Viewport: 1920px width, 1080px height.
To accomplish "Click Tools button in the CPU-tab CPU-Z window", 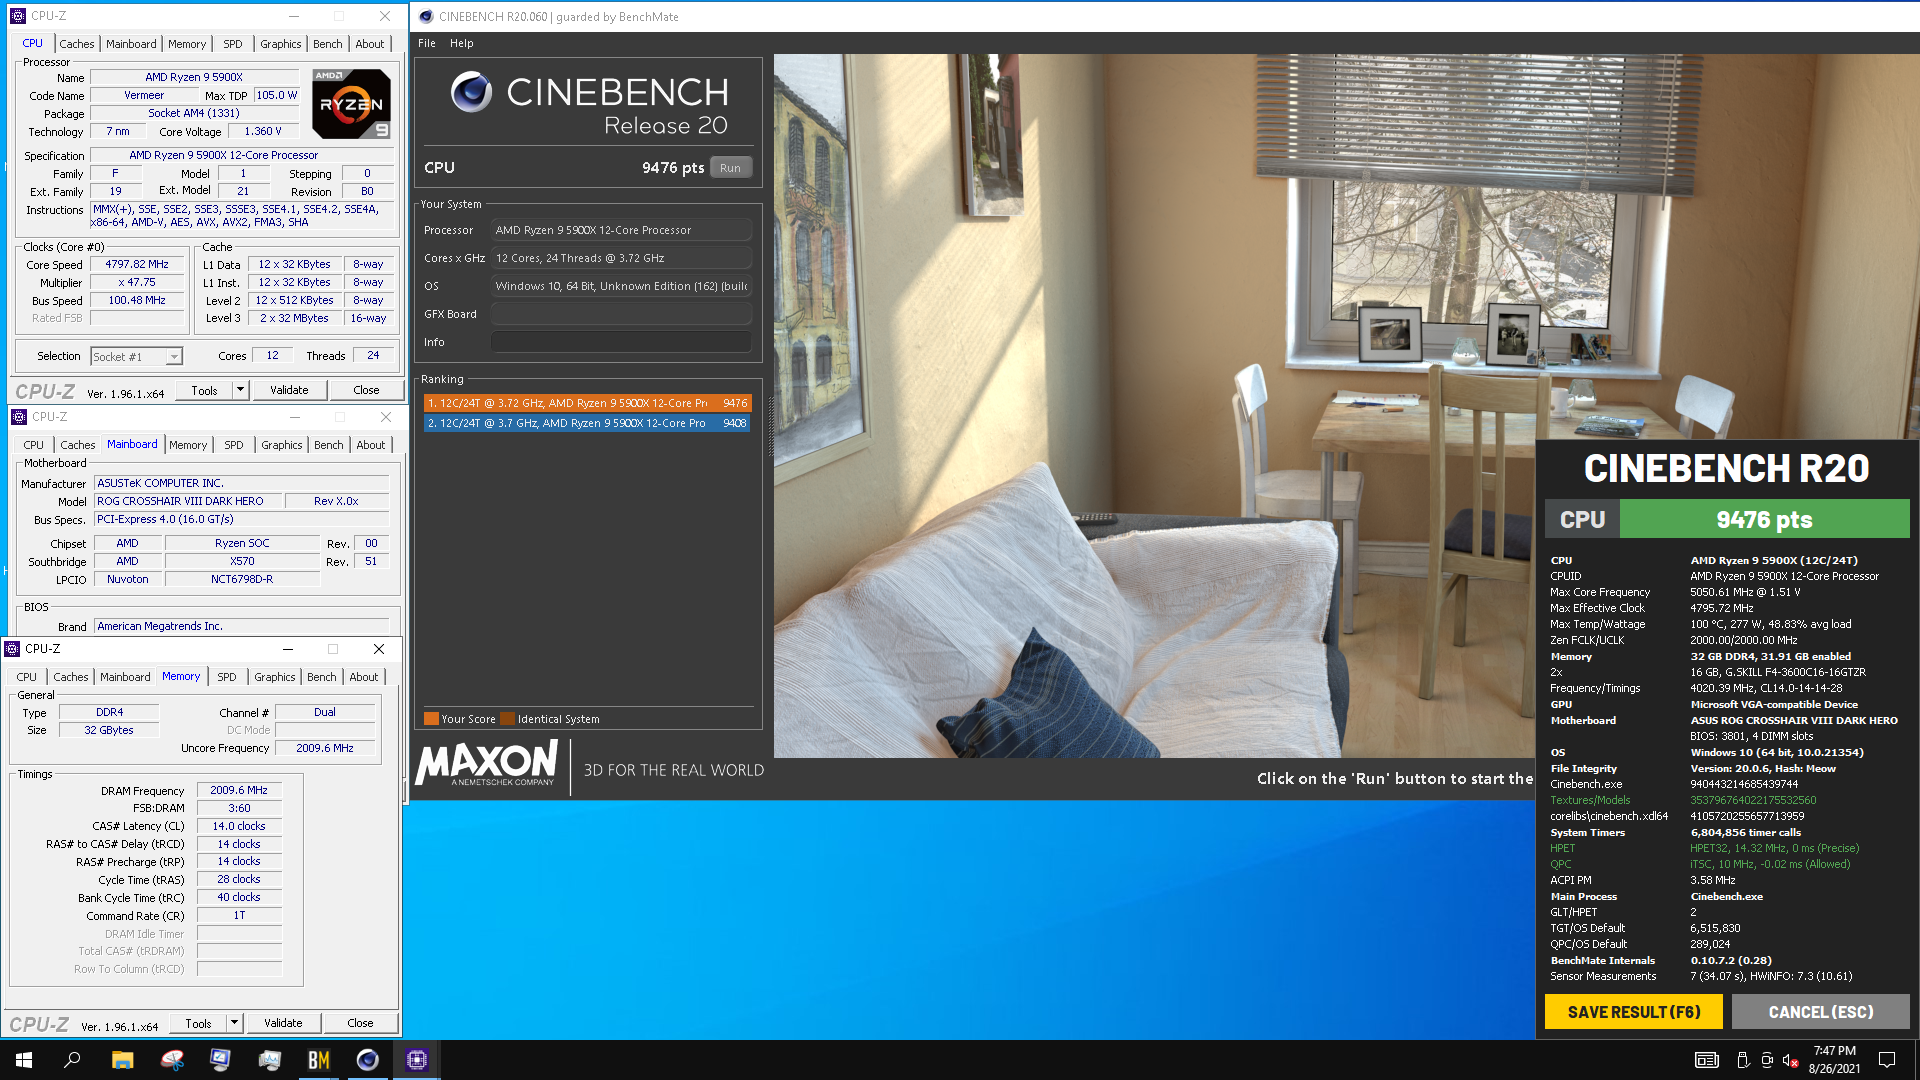I will 204,390.
